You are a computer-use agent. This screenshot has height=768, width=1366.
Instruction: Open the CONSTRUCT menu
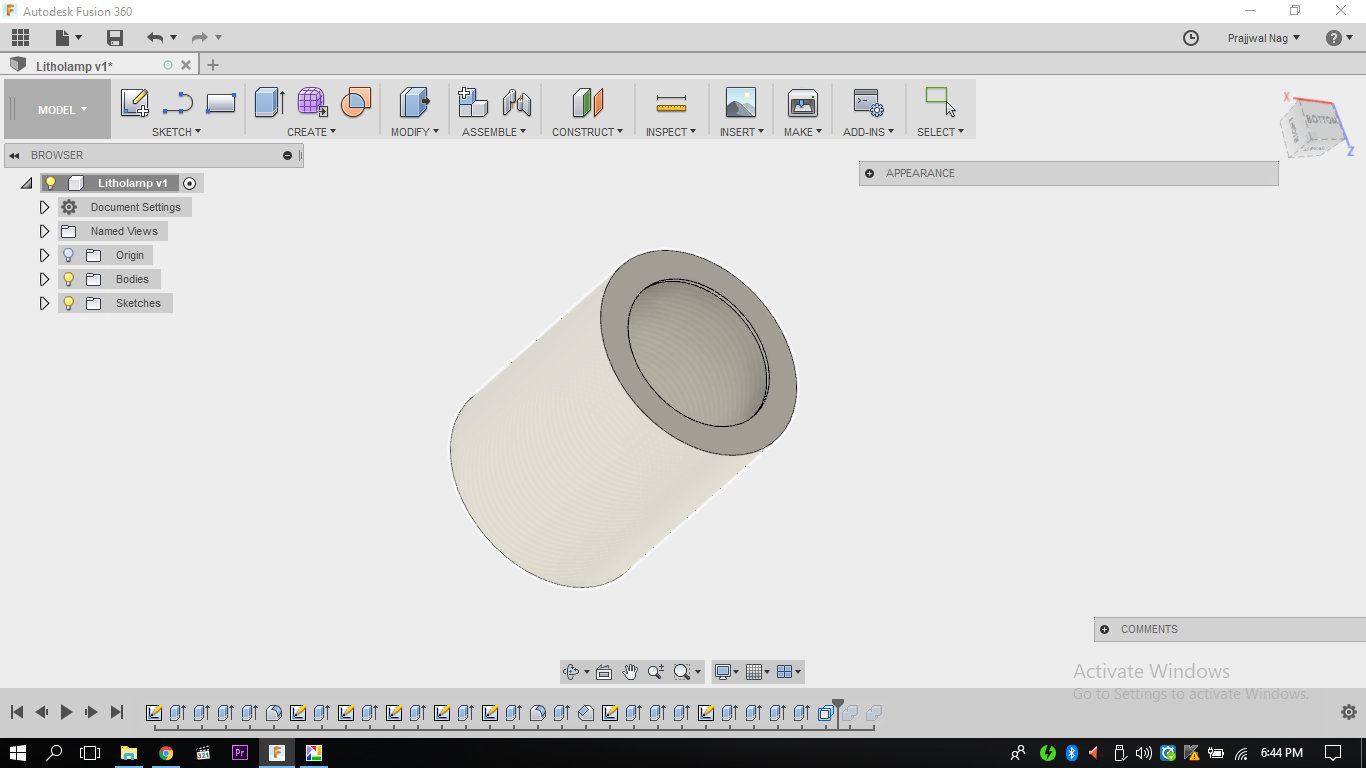(587, 132)
